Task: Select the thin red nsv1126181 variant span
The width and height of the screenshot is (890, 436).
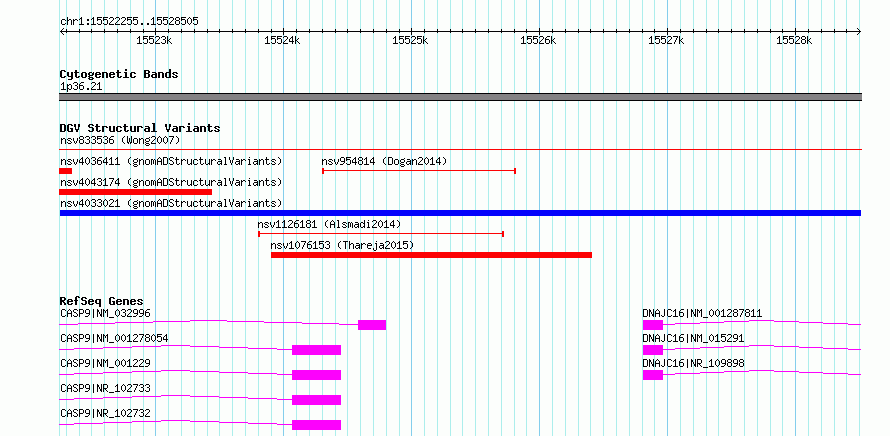Action: point(381,234)
